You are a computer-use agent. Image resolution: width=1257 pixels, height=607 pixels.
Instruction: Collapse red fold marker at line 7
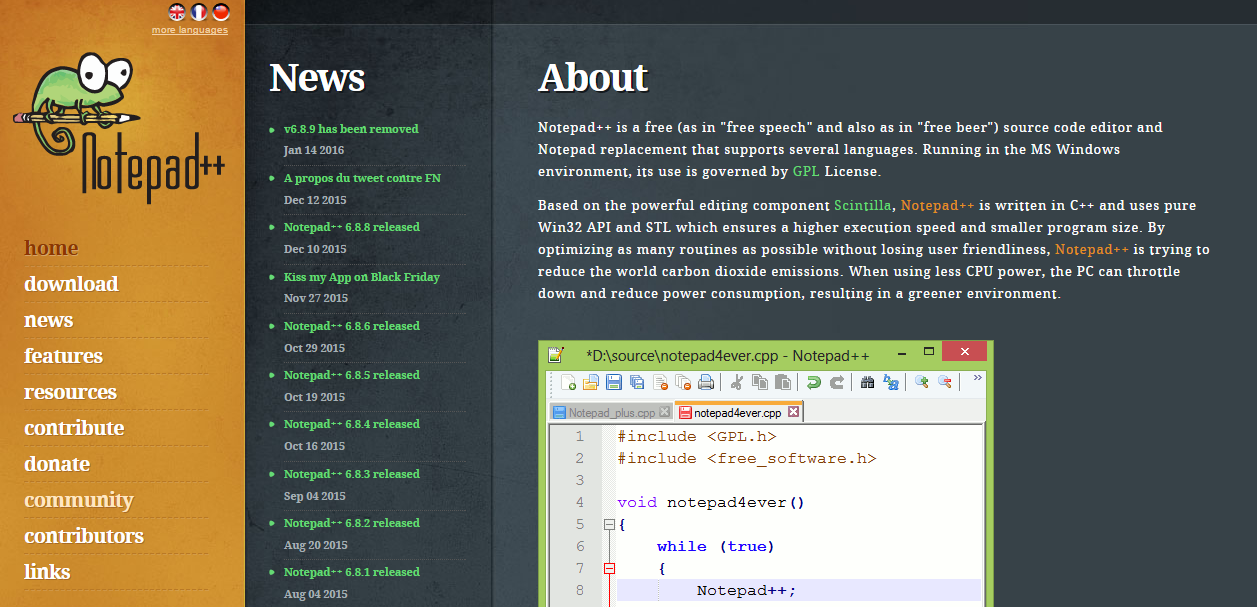click(608, 568)
